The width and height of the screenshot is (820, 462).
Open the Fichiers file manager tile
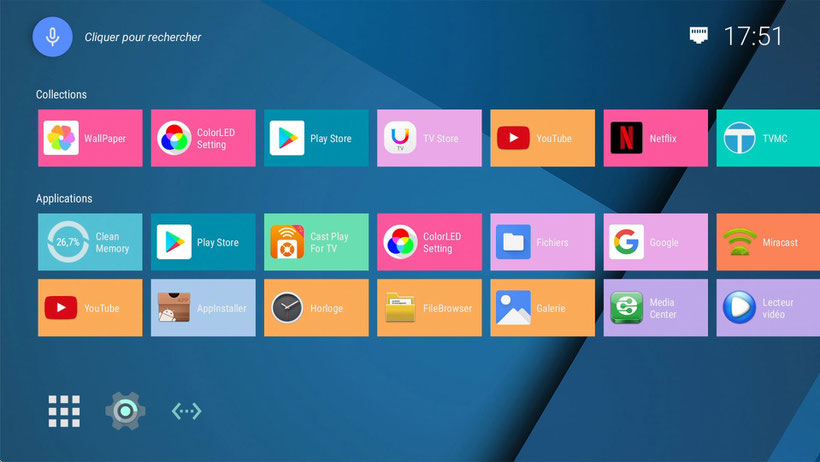[x=542, y=242]
